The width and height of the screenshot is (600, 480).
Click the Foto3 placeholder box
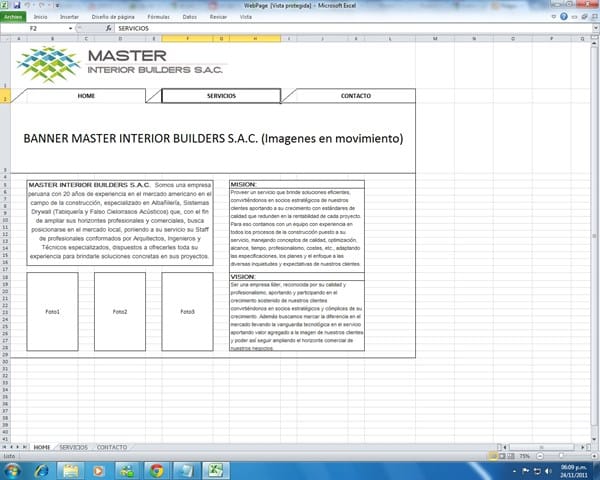(x=188, y=312)
